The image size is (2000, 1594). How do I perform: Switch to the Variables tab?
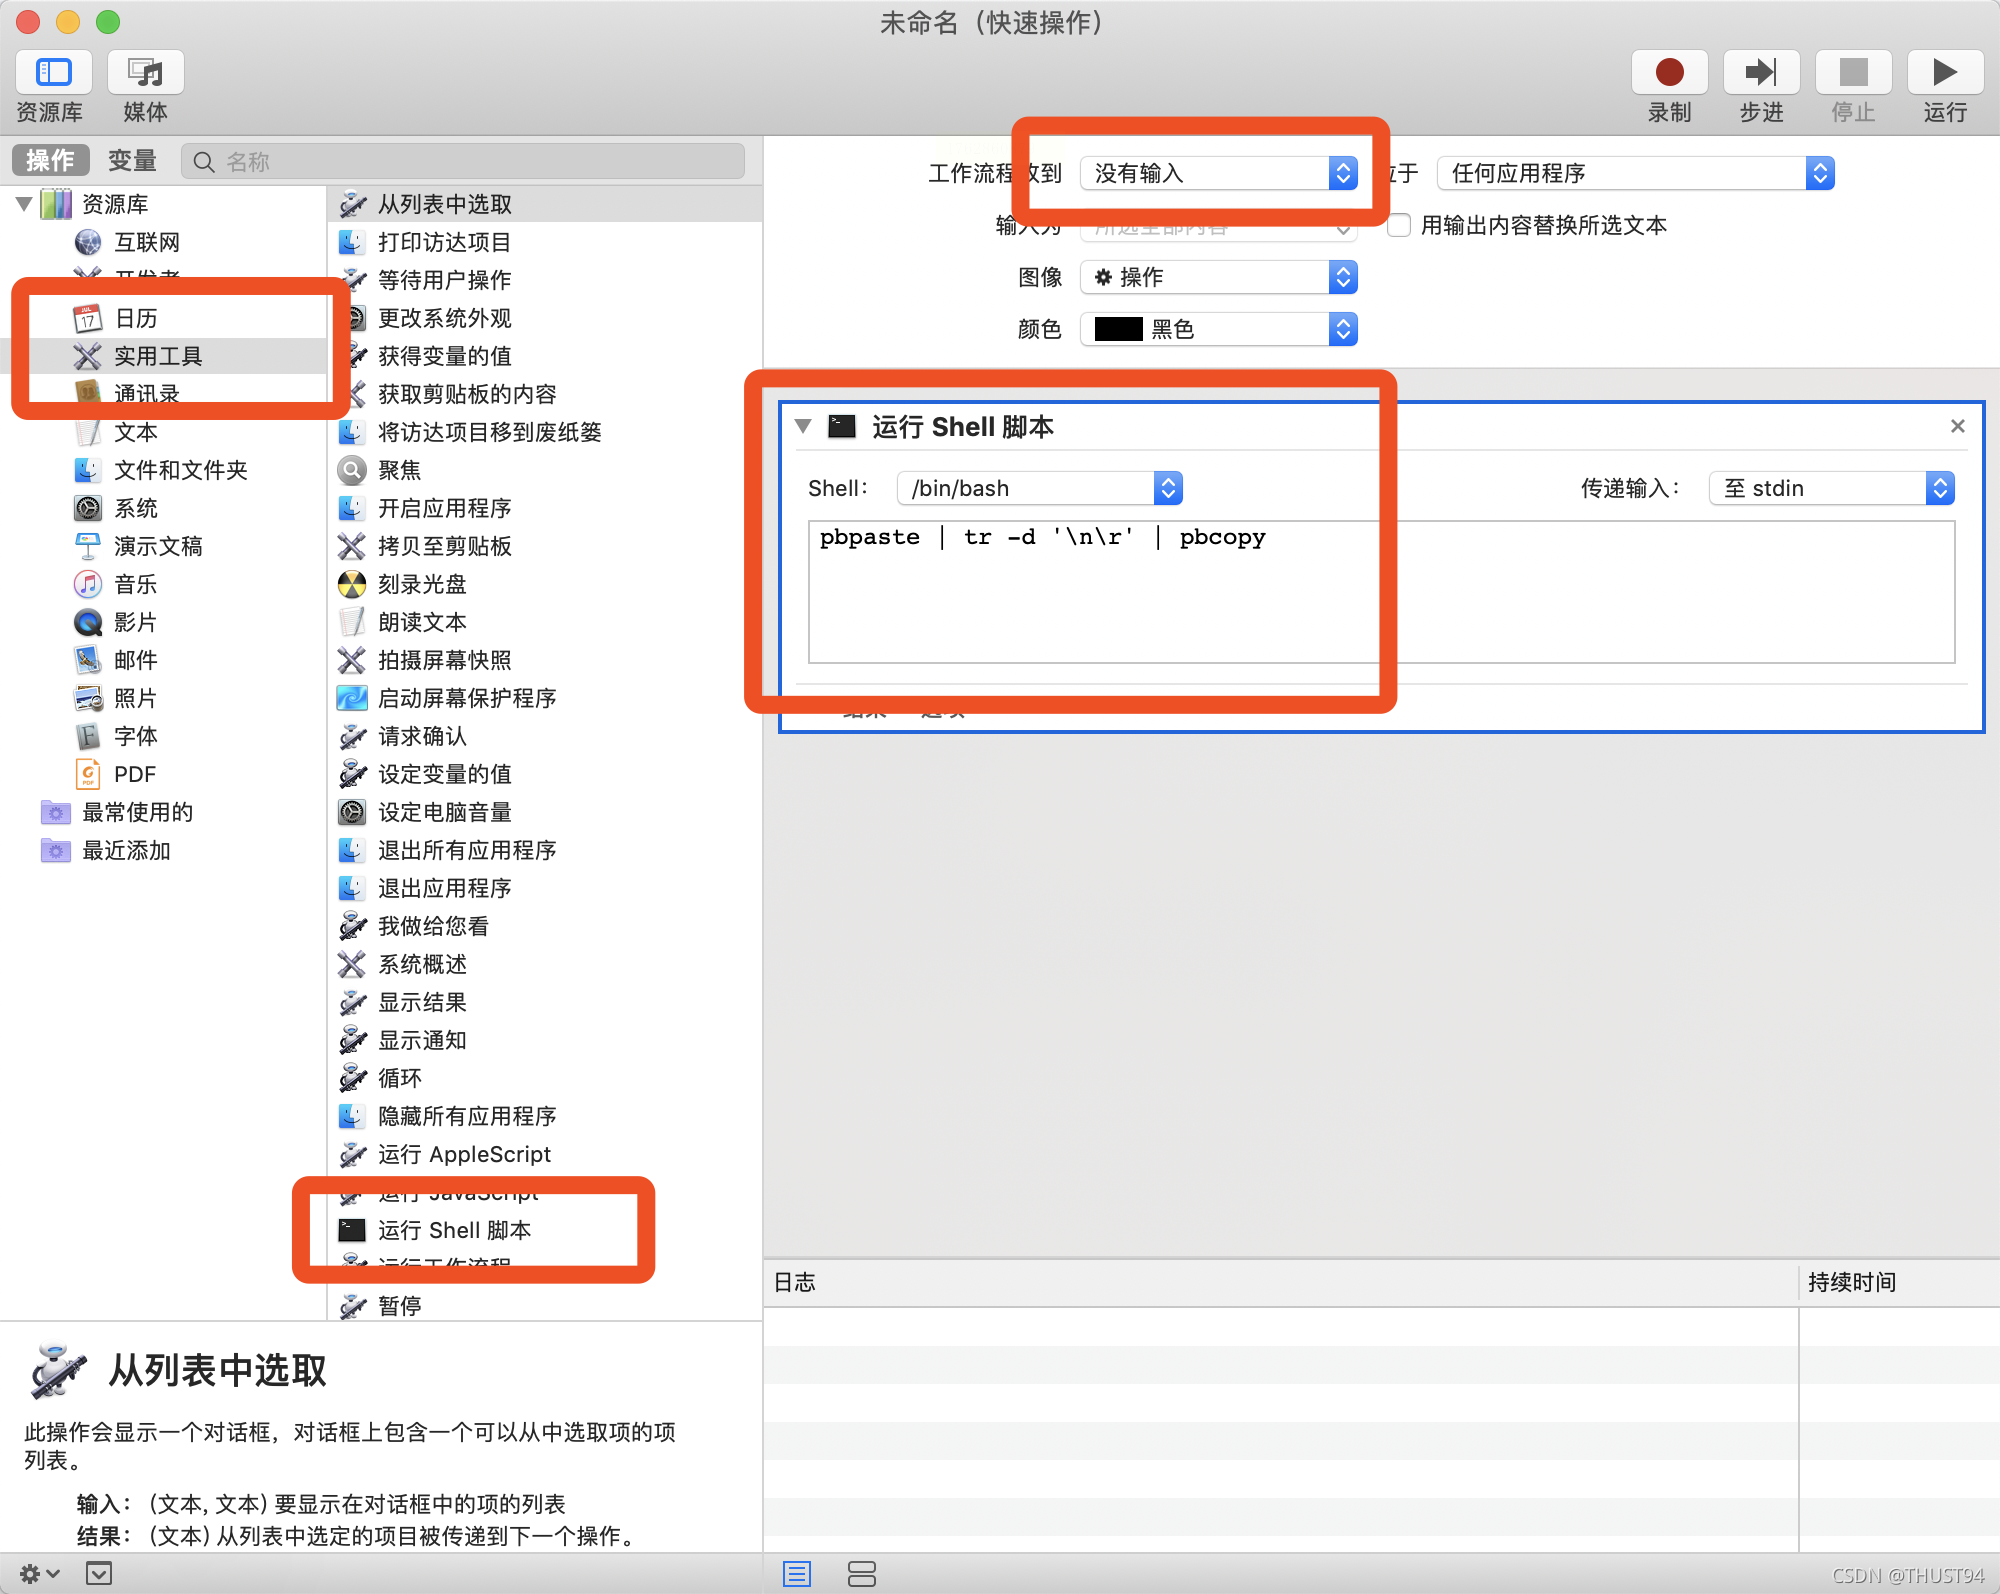(132, 161)
